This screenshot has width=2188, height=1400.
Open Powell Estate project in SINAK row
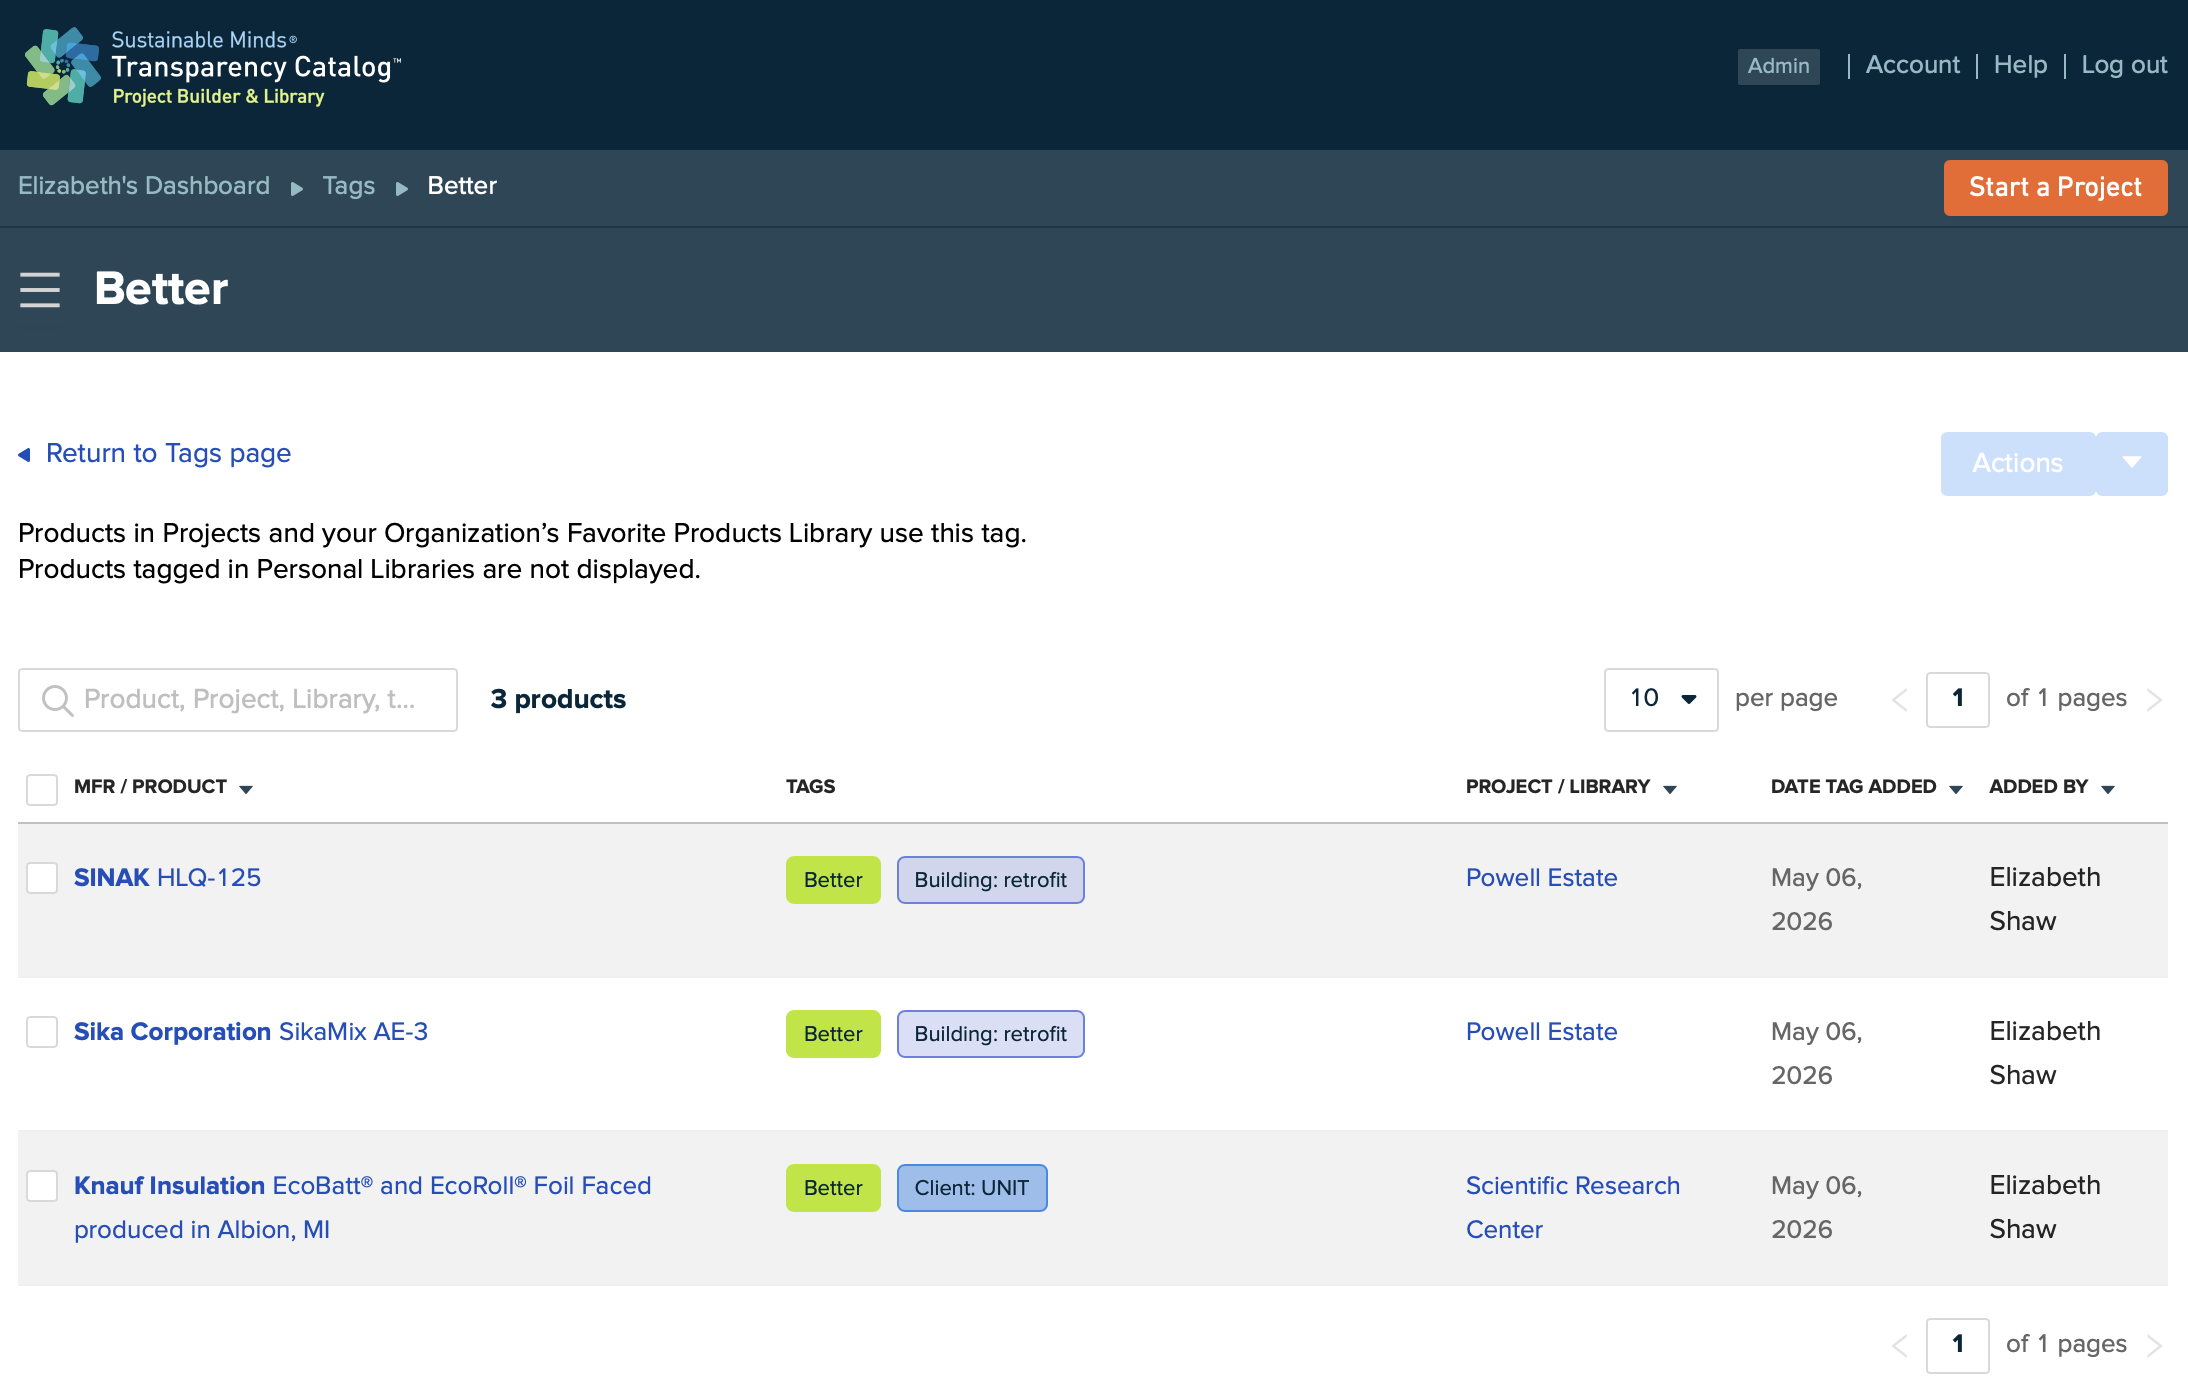(1541, 878)
